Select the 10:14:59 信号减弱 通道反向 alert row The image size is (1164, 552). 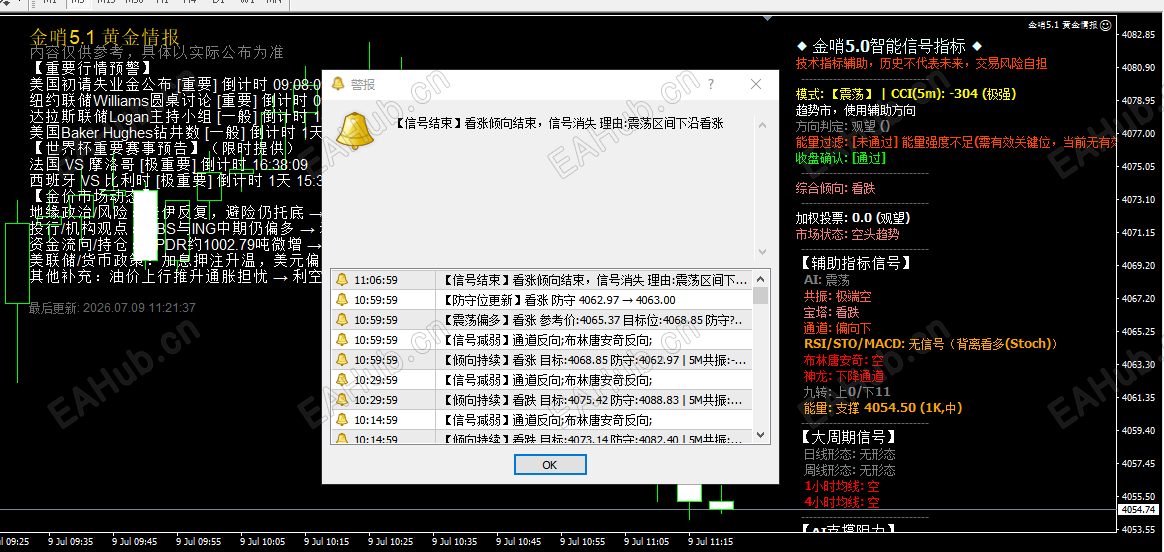[541, 420]
